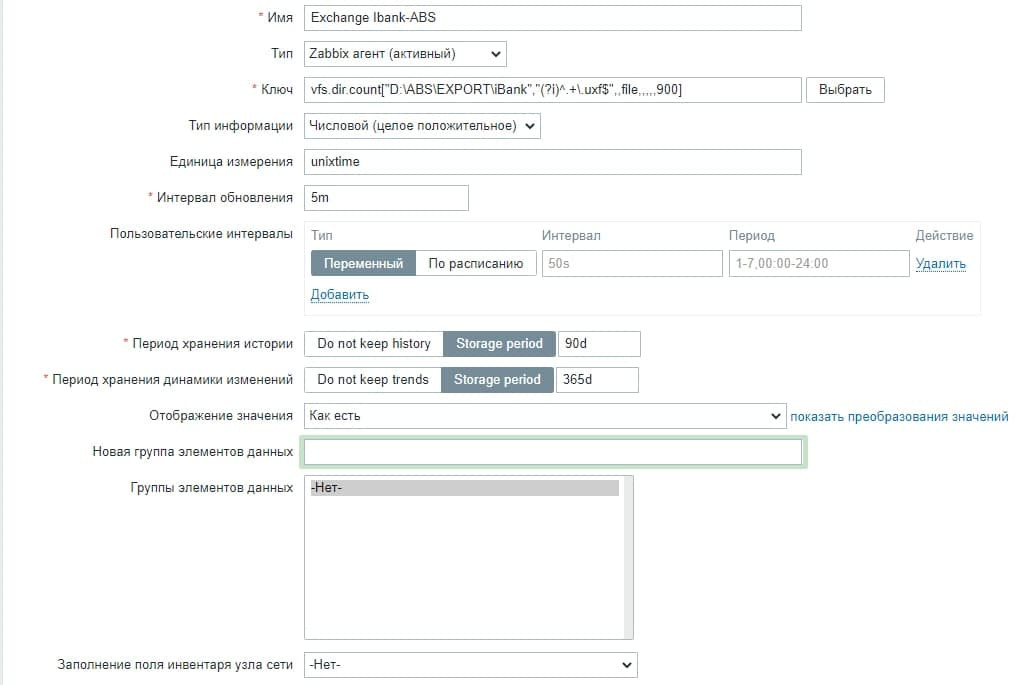
Task: Switch interval type to По расписанию
Action: pyautogui.click(x=475, y=263)
